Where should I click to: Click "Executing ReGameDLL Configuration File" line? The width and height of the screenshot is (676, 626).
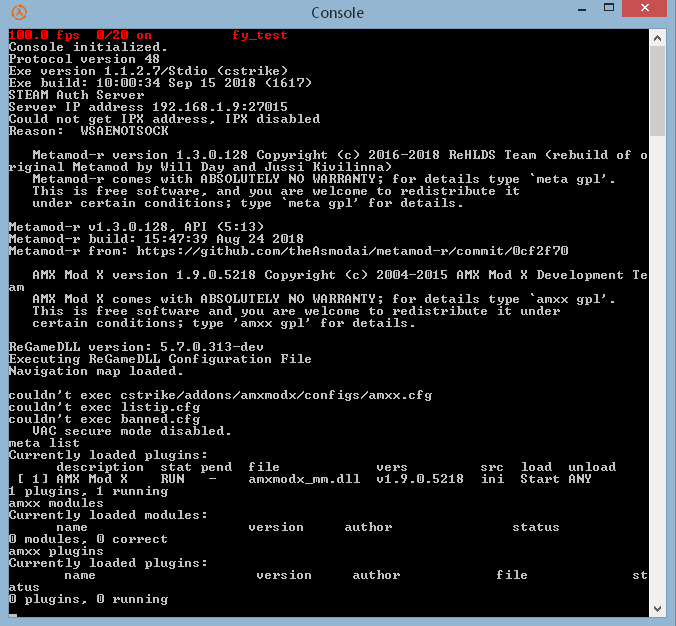(160, 359)
